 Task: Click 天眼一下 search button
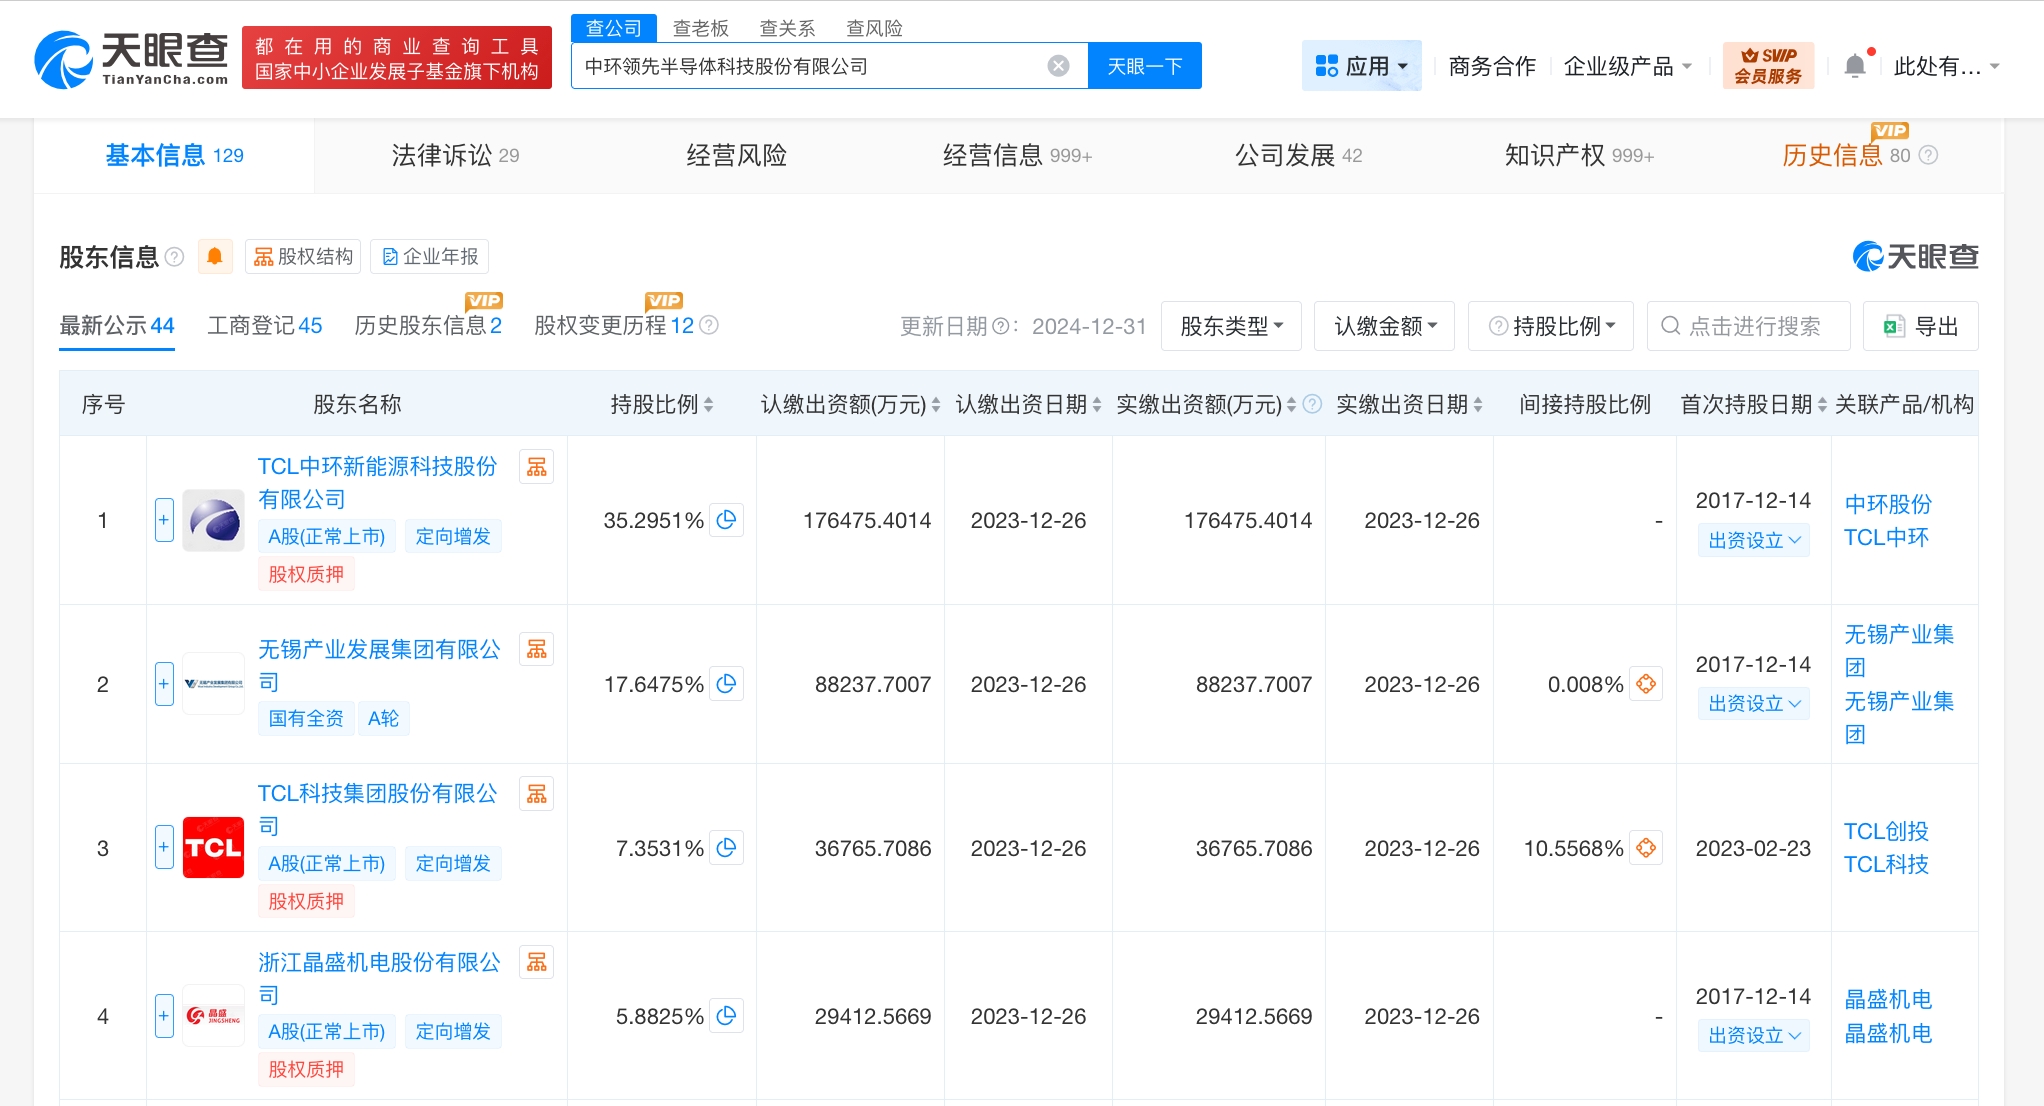tap(1144, 66)
